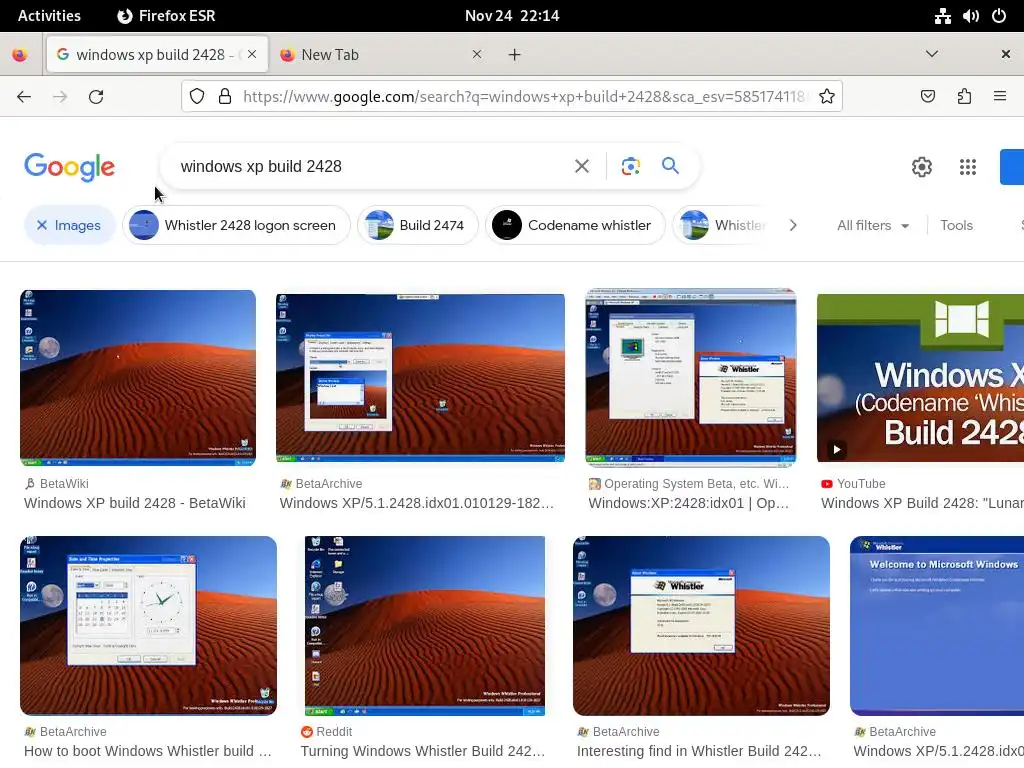Image resolution: width=1024 pixels, height=768 pixels.
Task: Open Windows:XP:2428:idx01 result link
Action: [x=688, y=503]
